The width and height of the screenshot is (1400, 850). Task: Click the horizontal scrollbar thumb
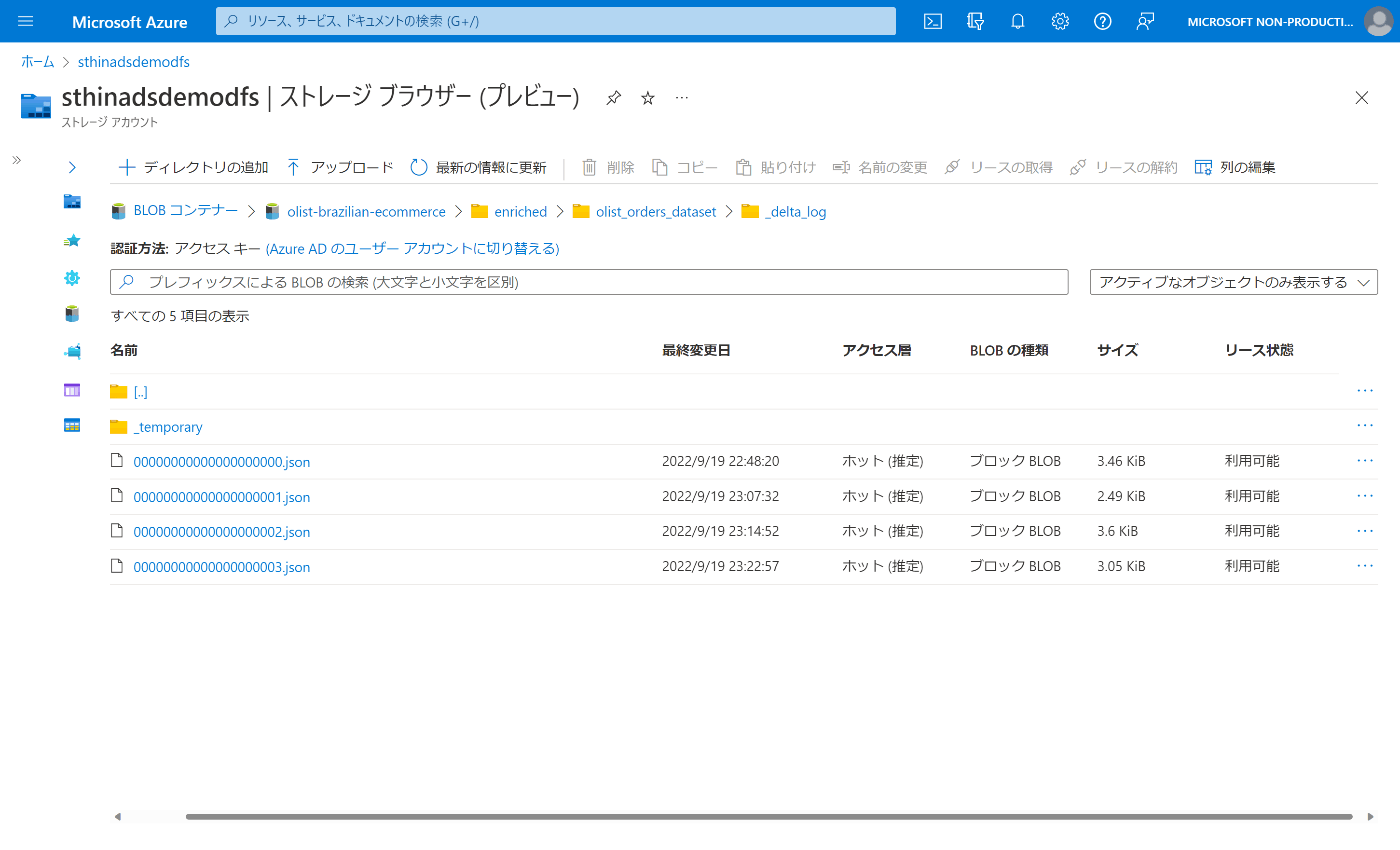[769, 817]
